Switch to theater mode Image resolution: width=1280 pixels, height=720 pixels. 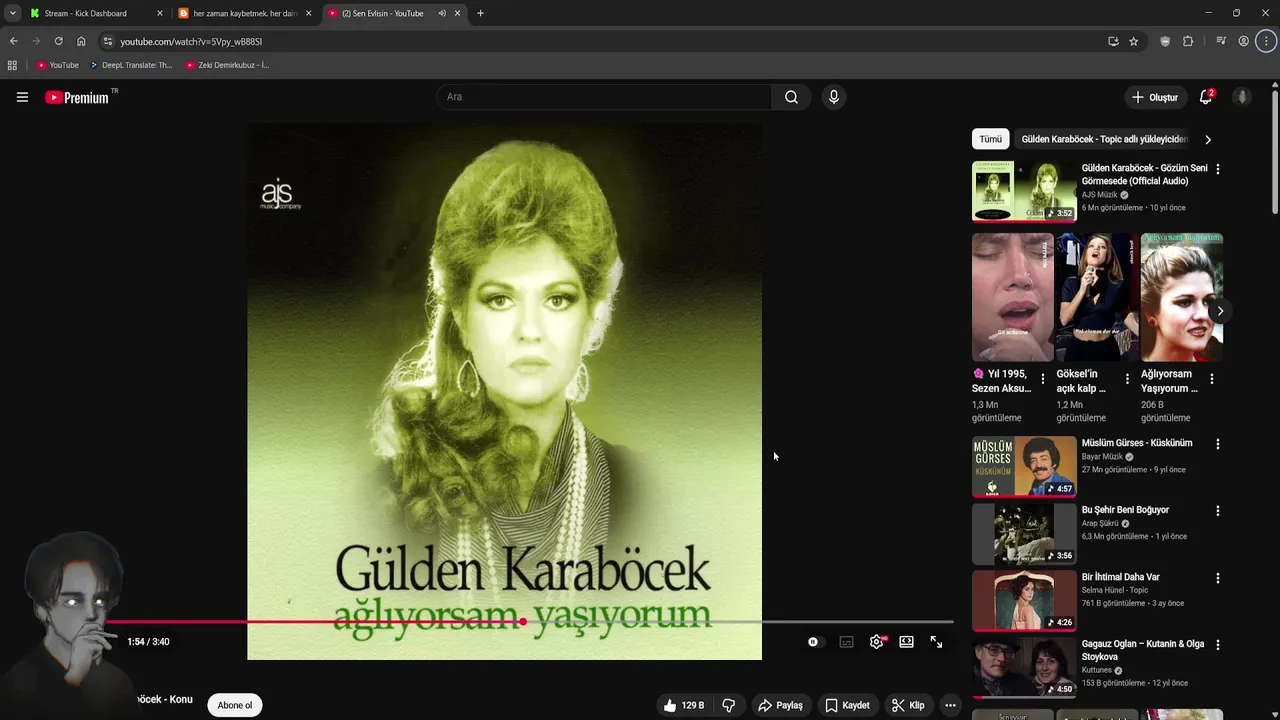click(x=906, y=642)
